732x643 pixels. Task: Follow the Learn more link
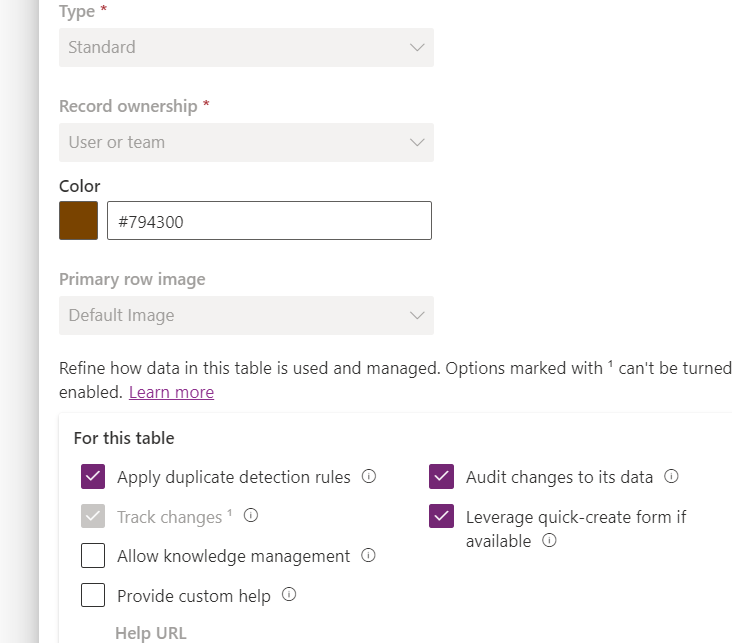[x=171, y=392]
